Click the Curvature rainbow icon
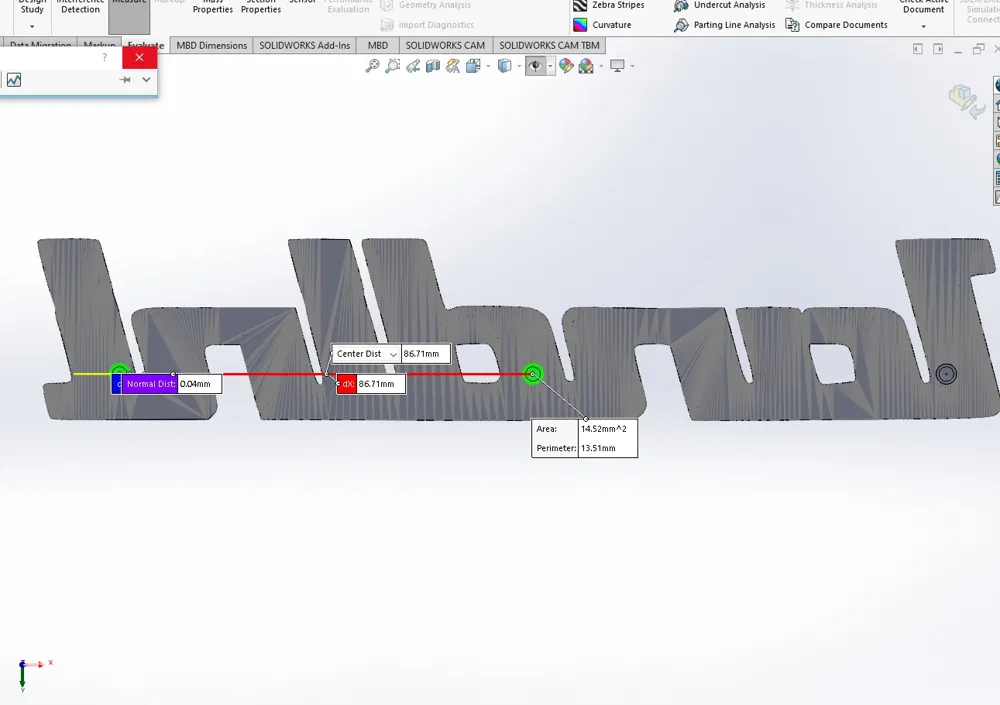The width and height of the screenshot is (1000, 705). click(580, 25)
